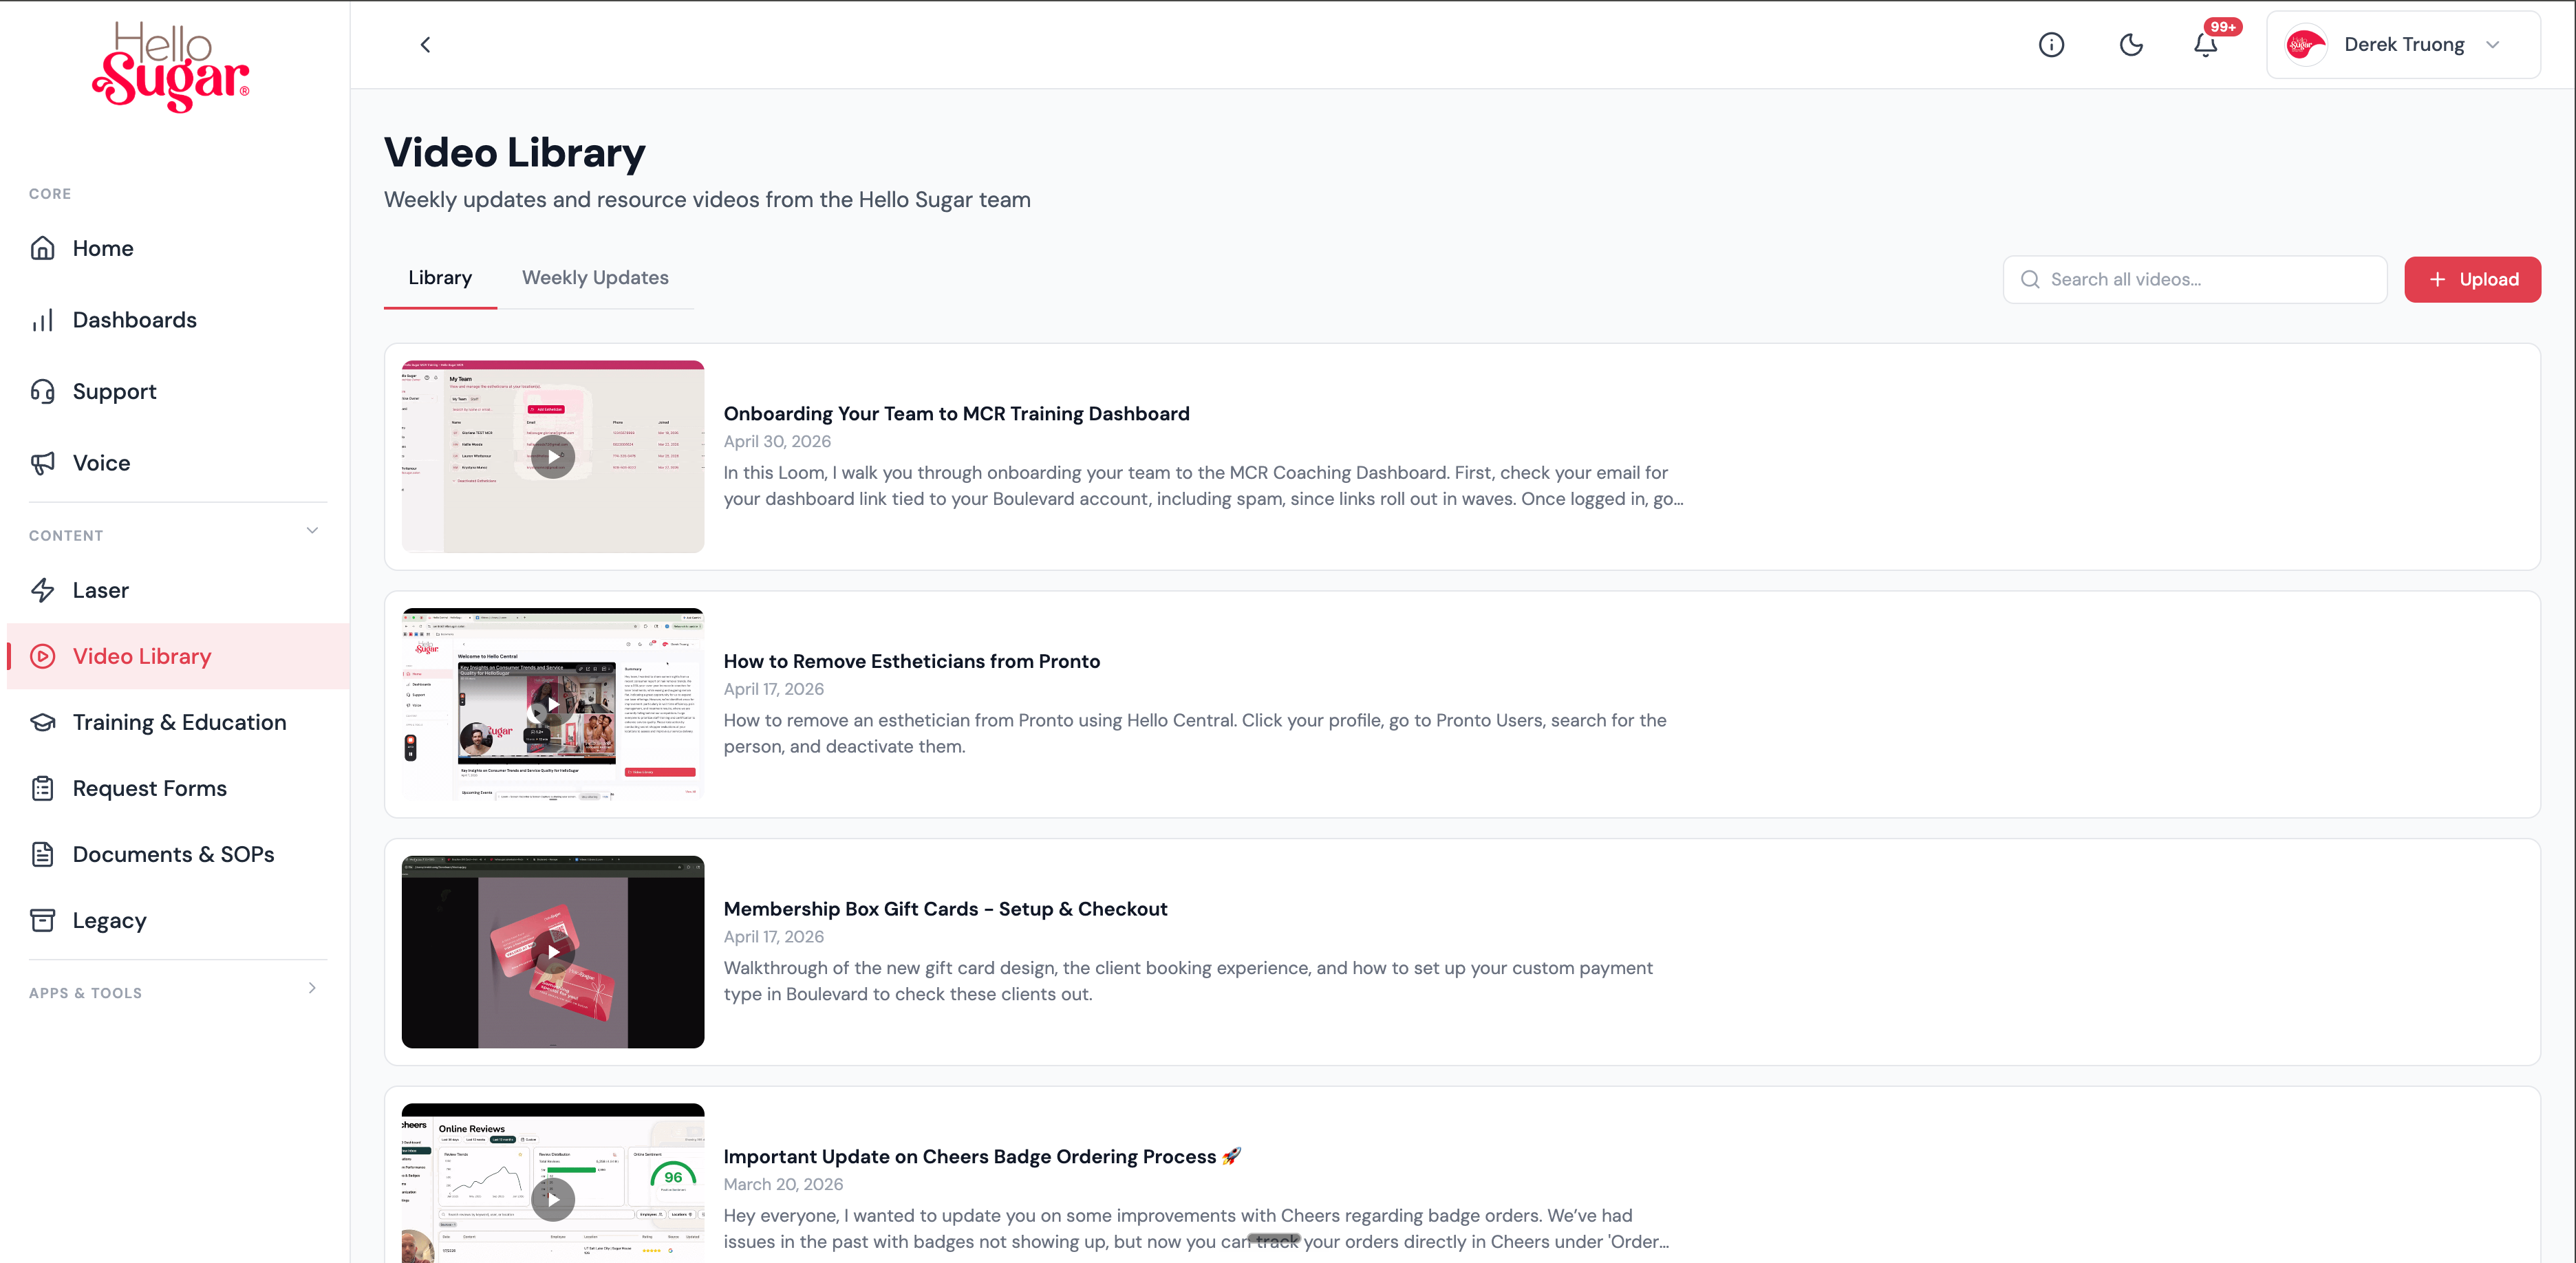
Task: Open Laser in the sidebar
Action: (178, 590)
